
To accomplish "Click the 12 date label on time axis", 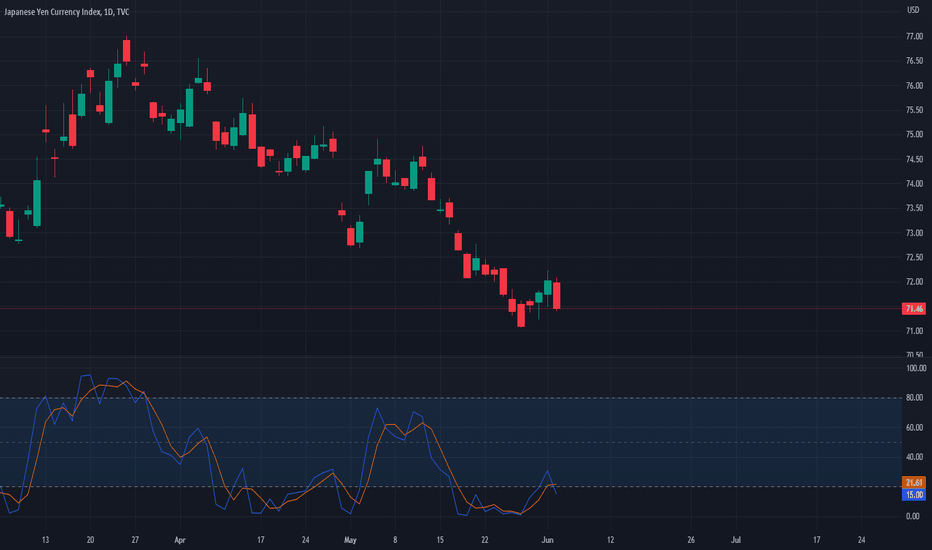I will (610, 540).
